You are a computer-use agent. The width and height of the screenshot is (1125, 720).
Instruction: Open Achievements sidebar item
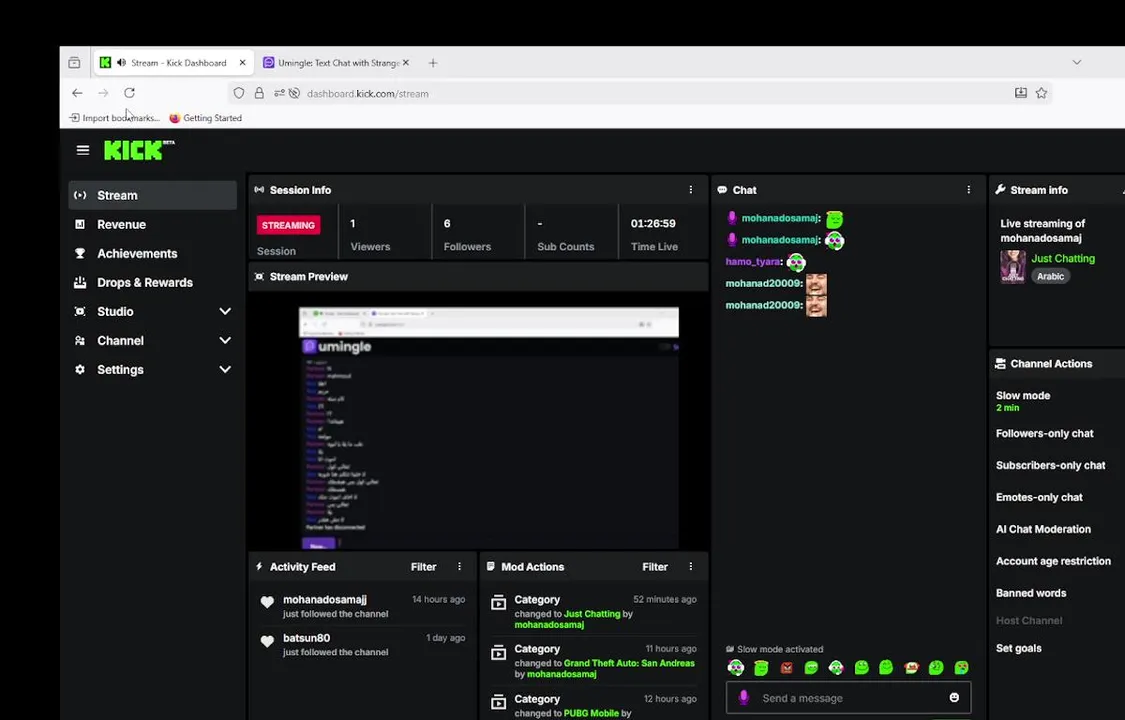tap(152, 253)
